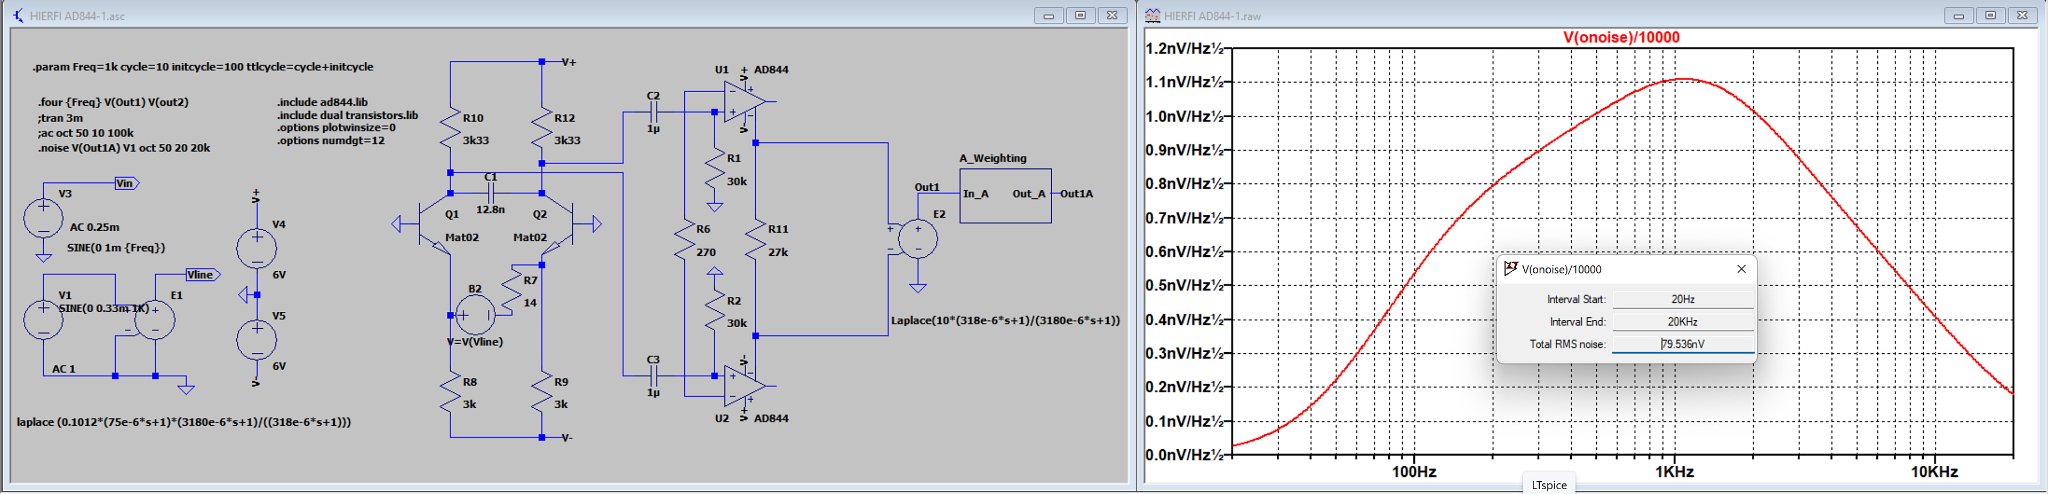The height and width of the screenshot is (494, 2048).
Task: Click the 12.8n capacitor value
Action: 490,210
